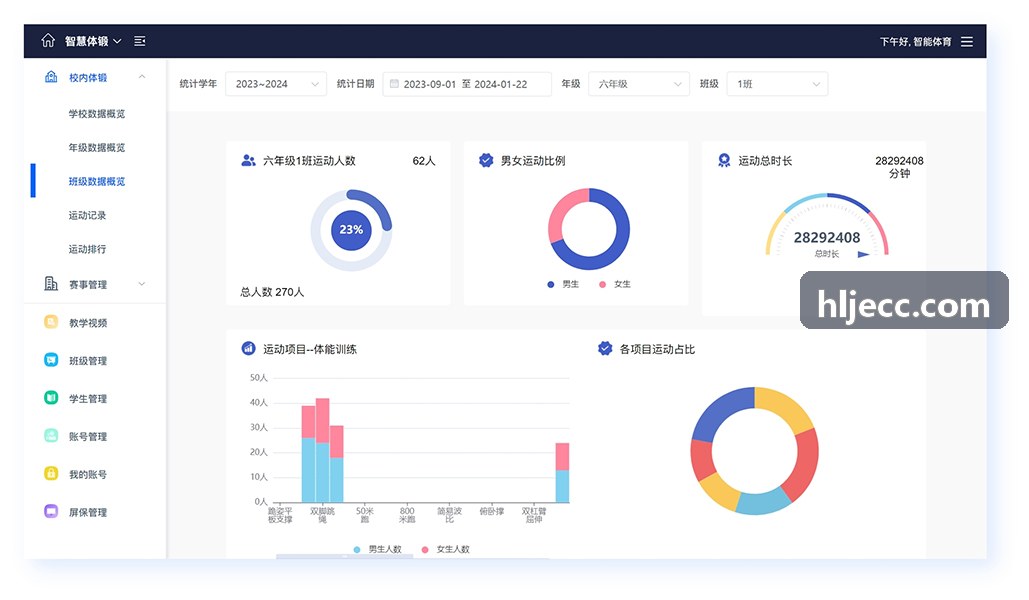
Task: Click the badge icon beside 男女运动比例
Action: coord(486,160)
